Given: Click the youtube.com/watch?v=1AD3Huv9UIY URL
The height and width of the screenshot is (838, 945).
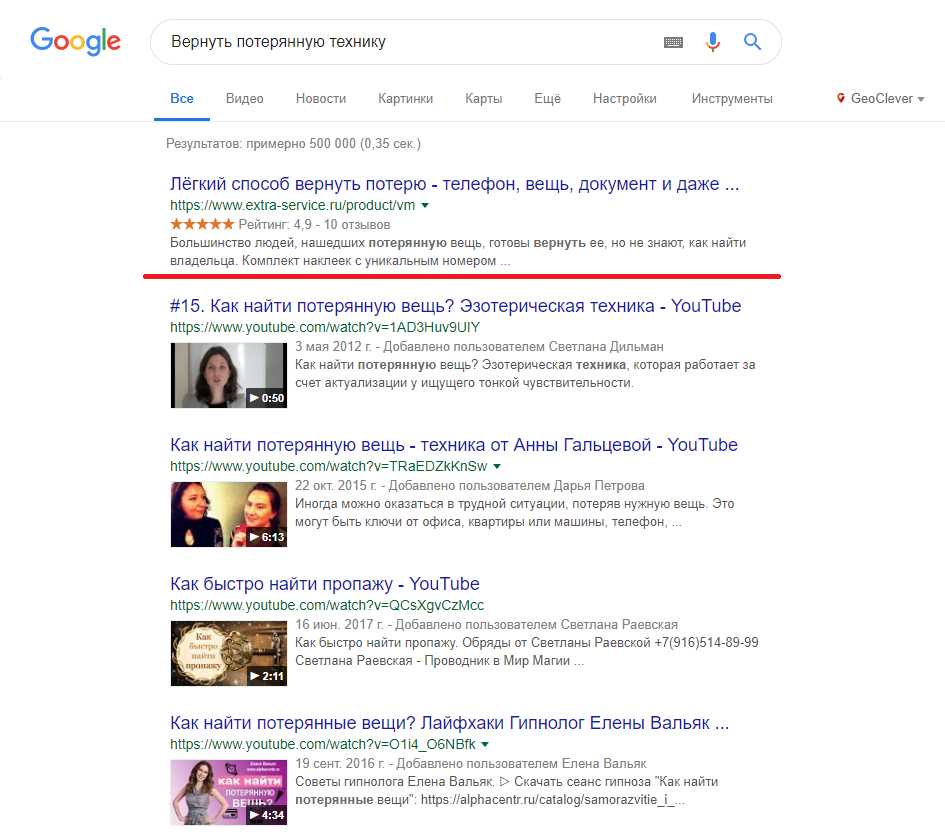Looking at the screenshot, I should coord(325,327).
